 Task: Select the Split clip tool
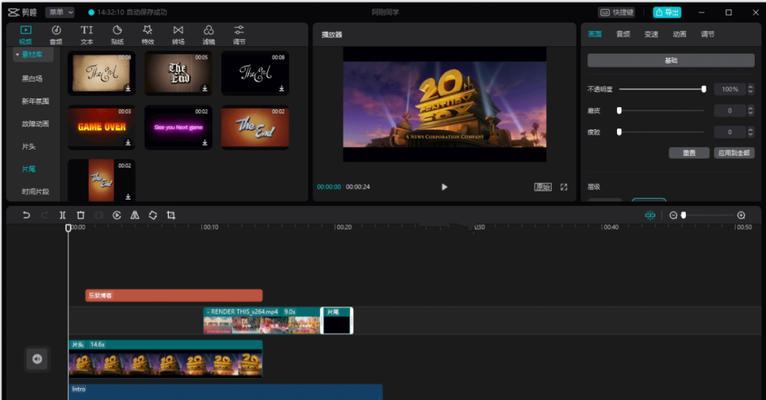63,215
